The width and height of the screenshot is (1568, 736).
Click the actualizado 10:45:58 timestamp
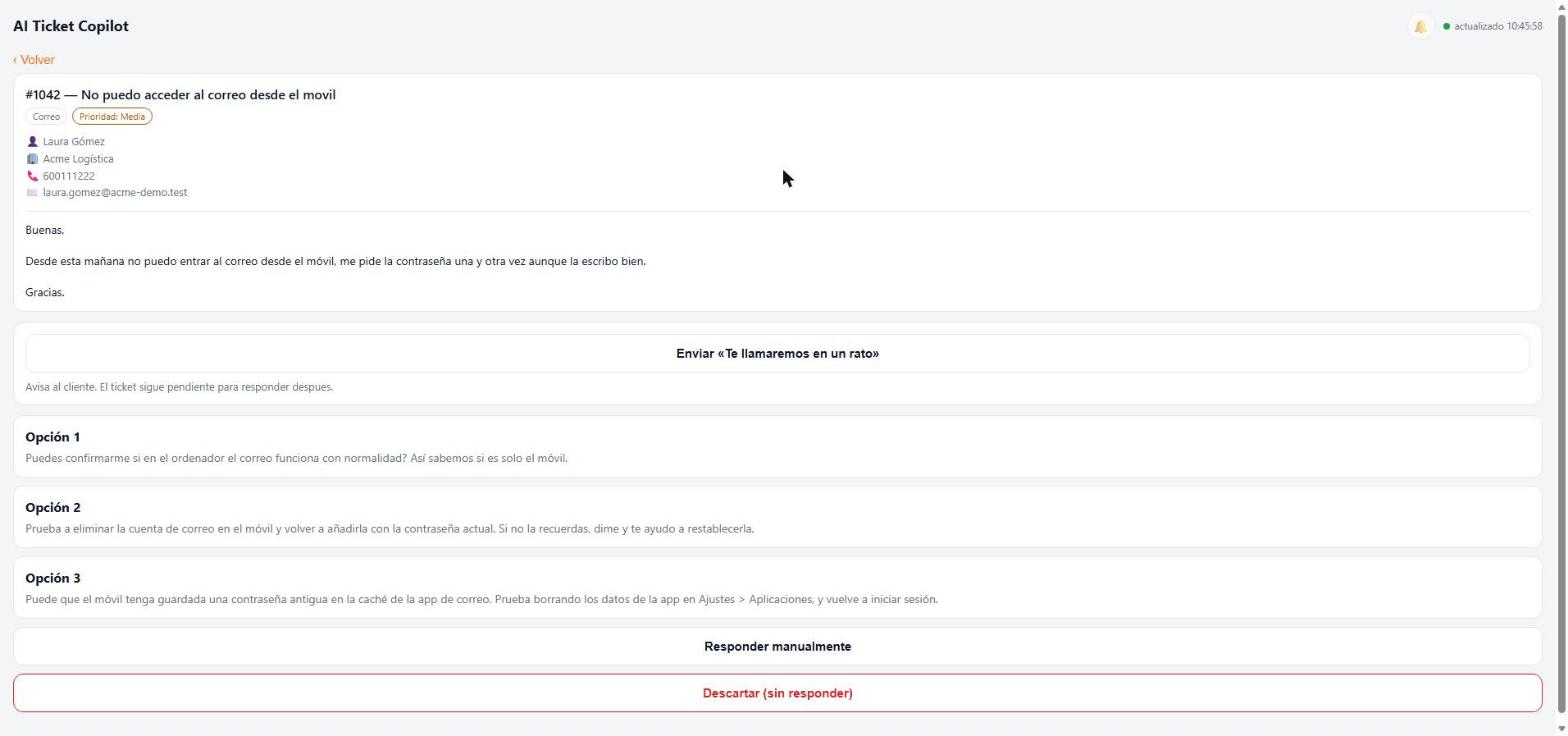point(1498,27)
